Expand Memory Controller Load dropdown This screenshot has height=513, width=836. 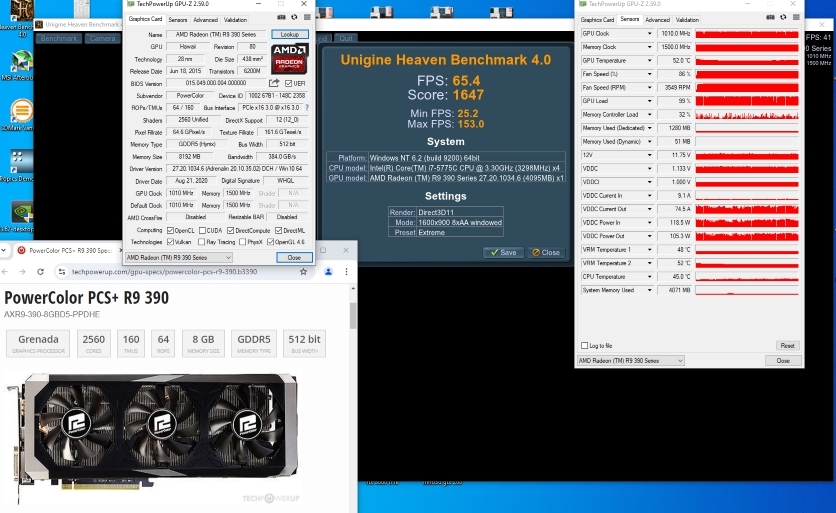click(x=649, y=114)
